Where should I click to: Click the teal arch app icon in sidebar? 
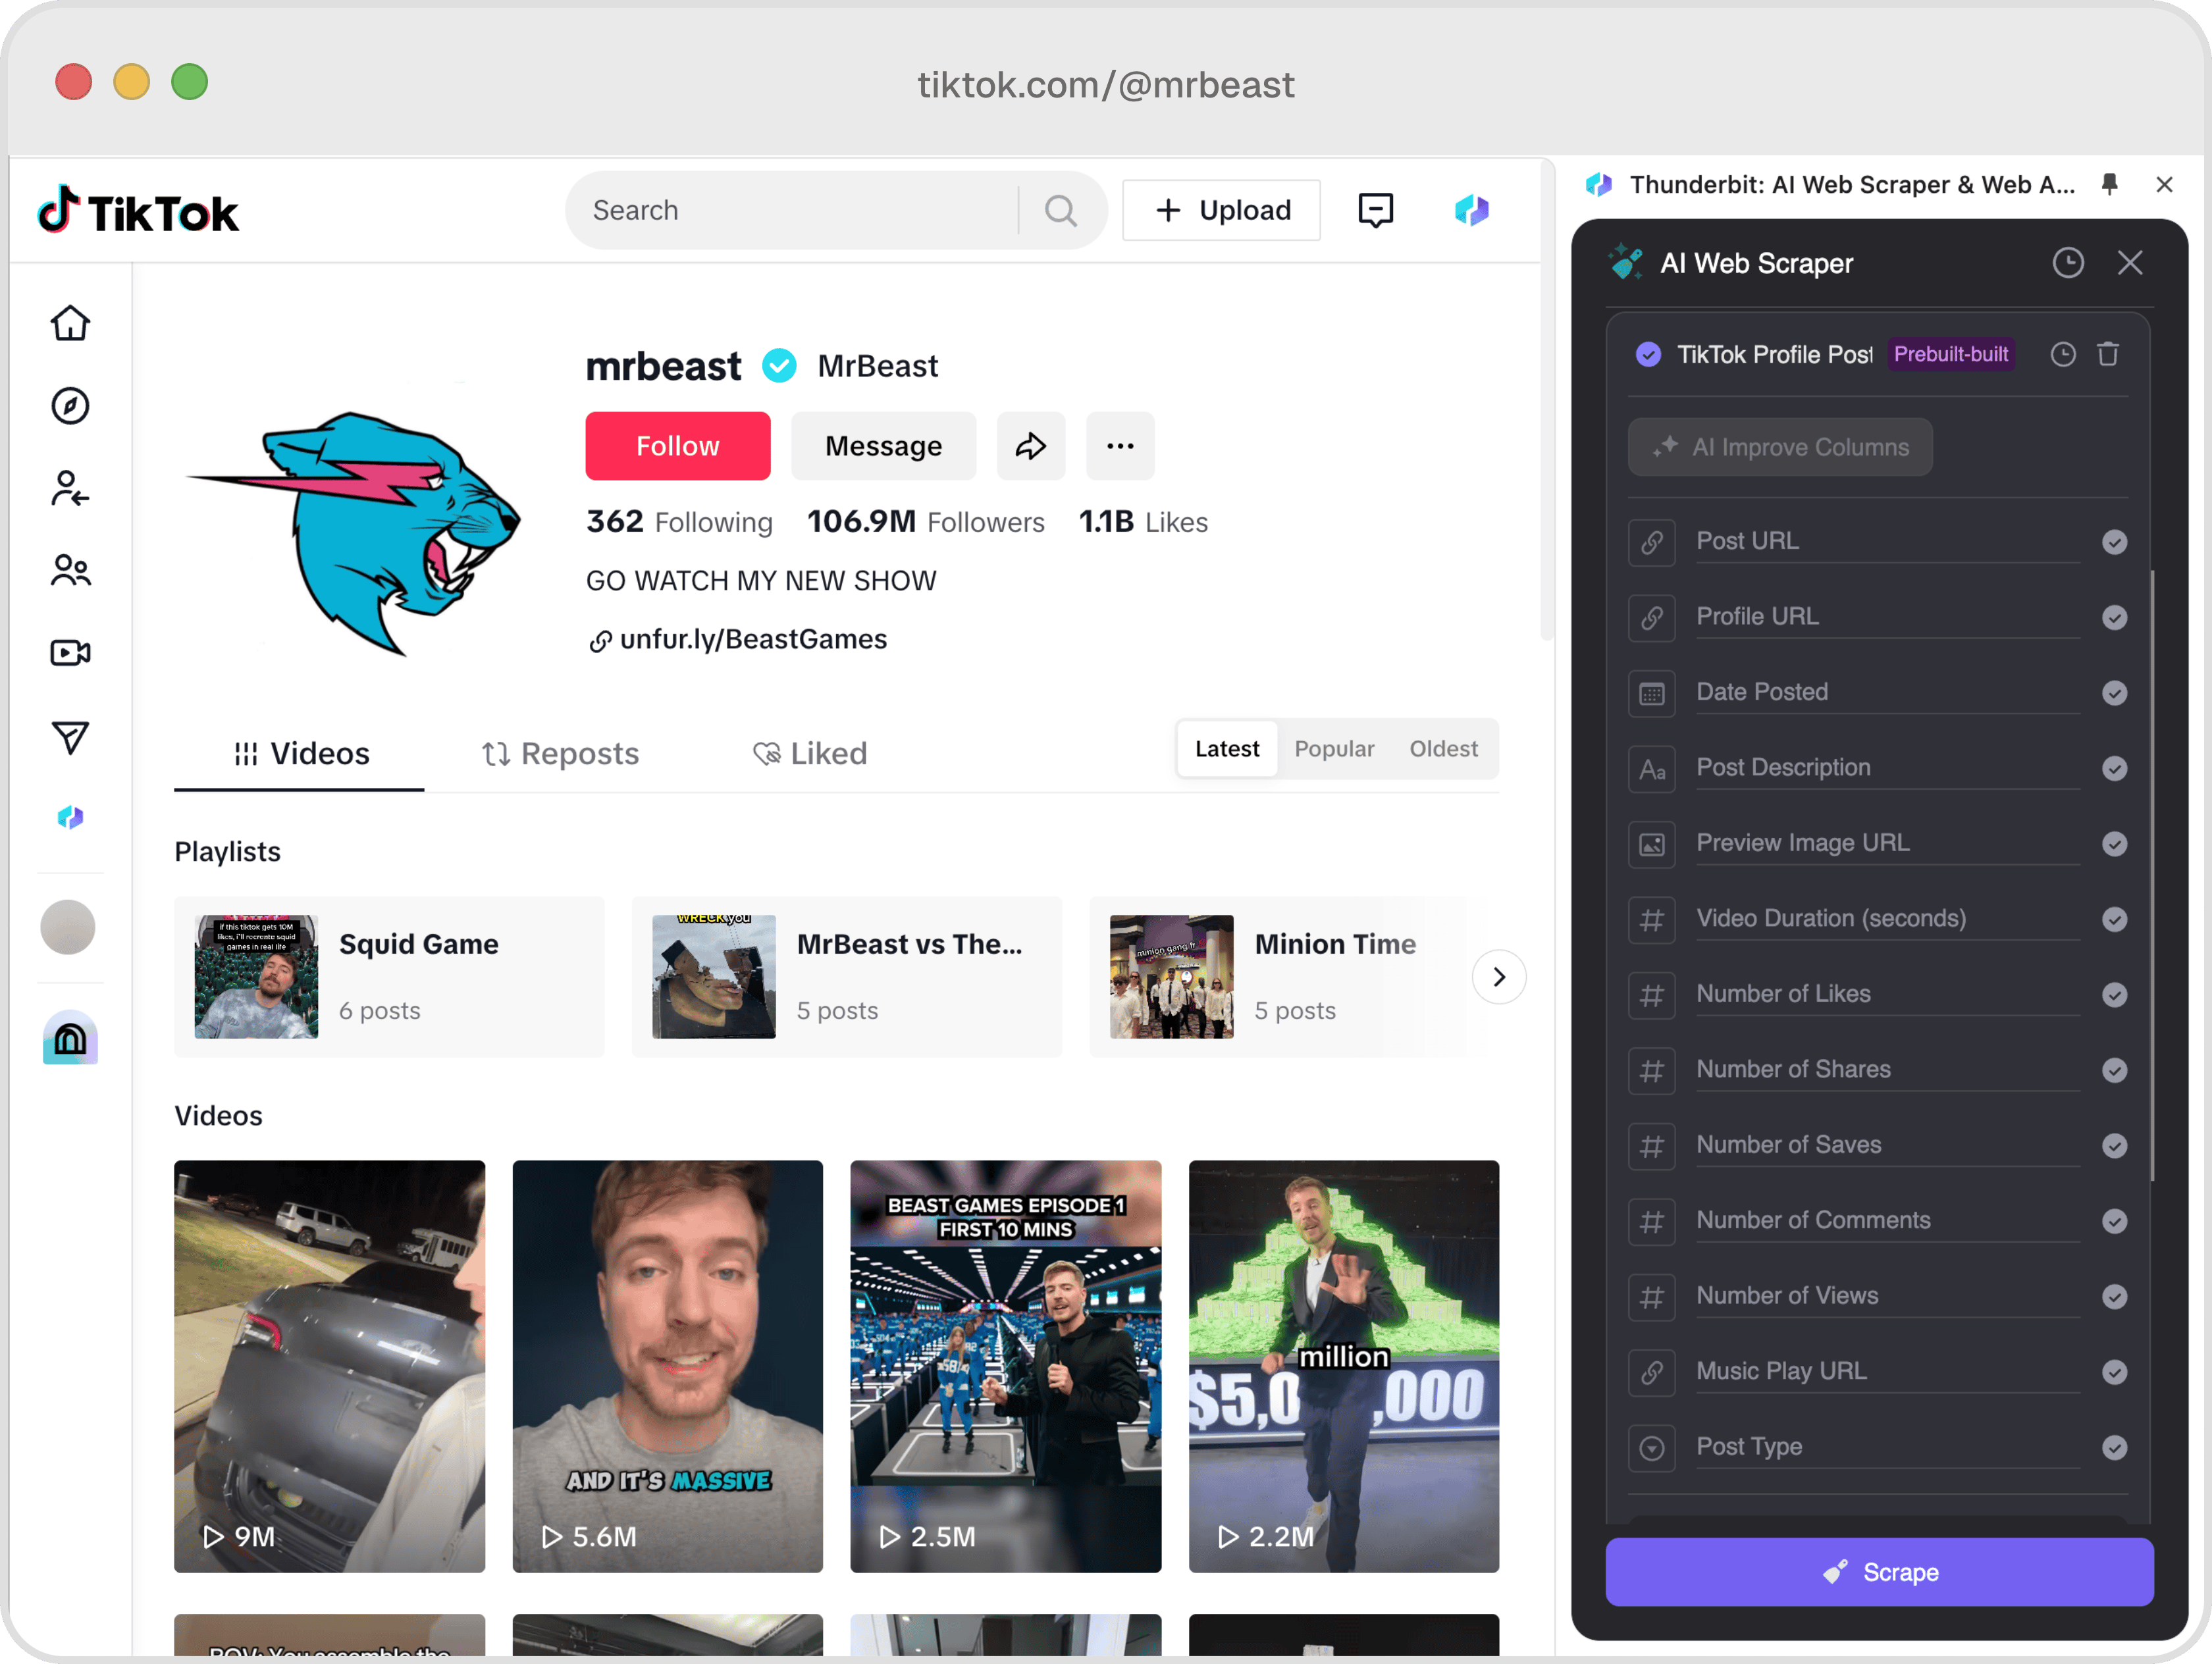tap(70, 1038)
